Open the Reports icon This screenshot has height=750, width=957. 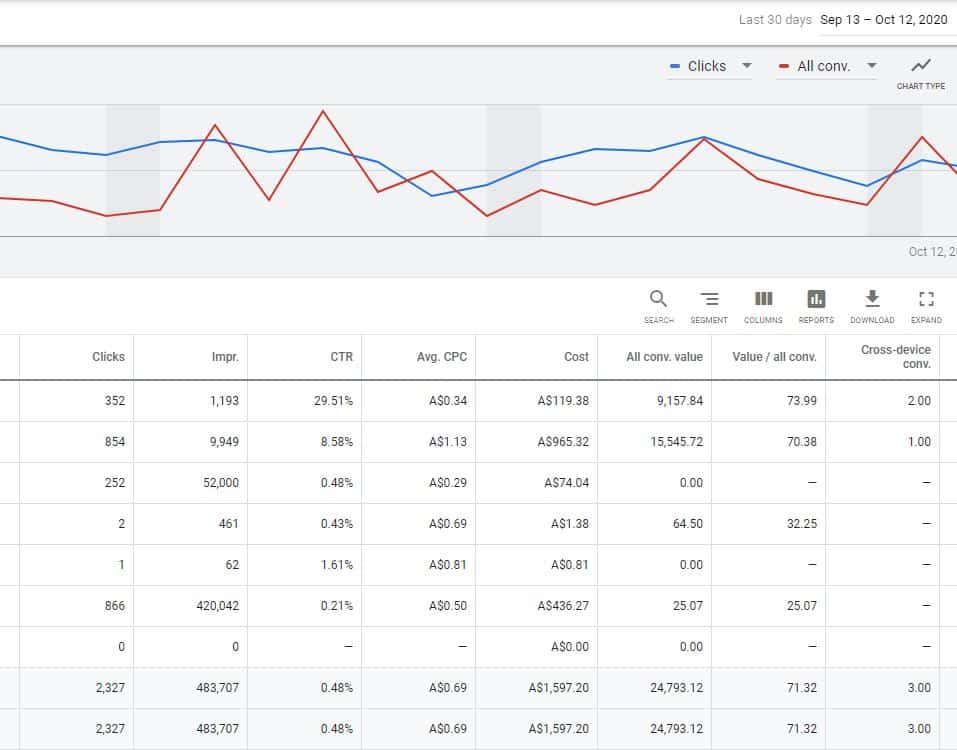pos(816,299)
